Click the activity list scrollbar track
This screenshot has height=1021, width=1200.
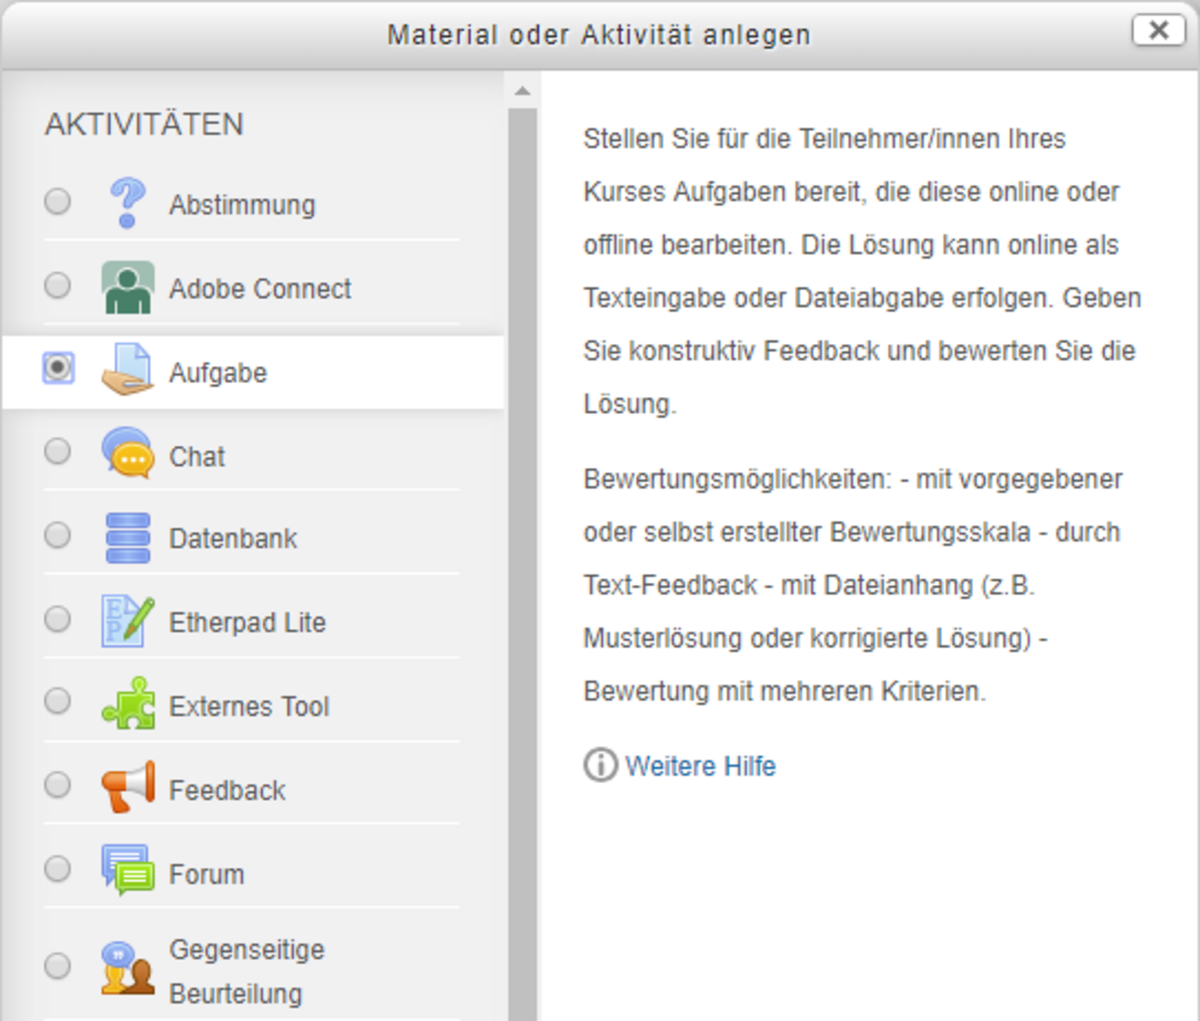tap(522, 600)
